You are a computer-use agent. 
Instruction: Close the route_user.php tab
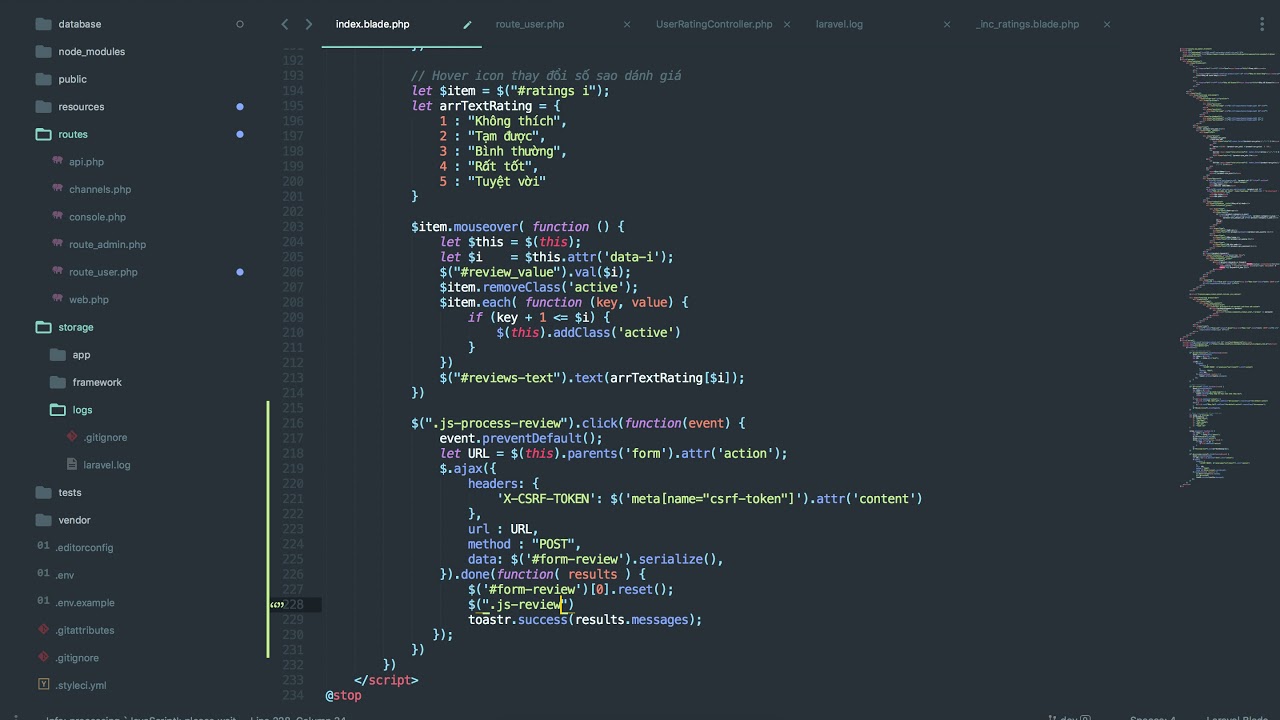[x=627, y=24]
